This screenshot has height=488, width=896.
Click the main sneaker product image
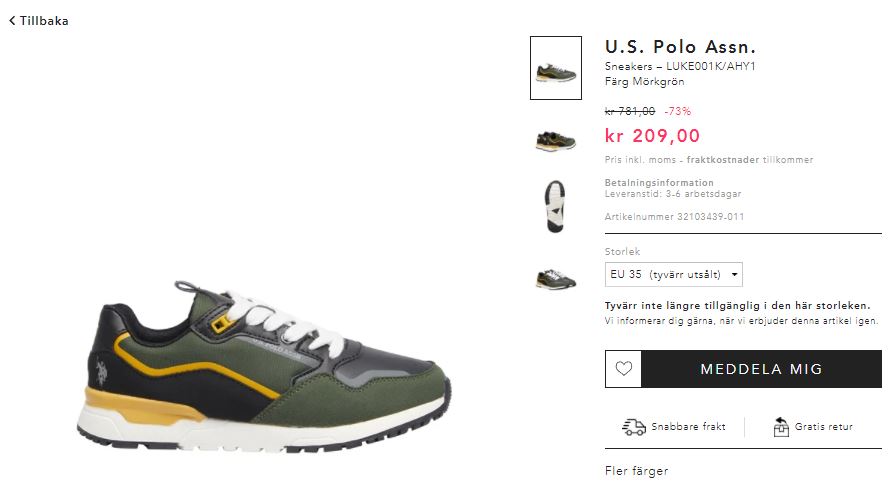[264, 366]
